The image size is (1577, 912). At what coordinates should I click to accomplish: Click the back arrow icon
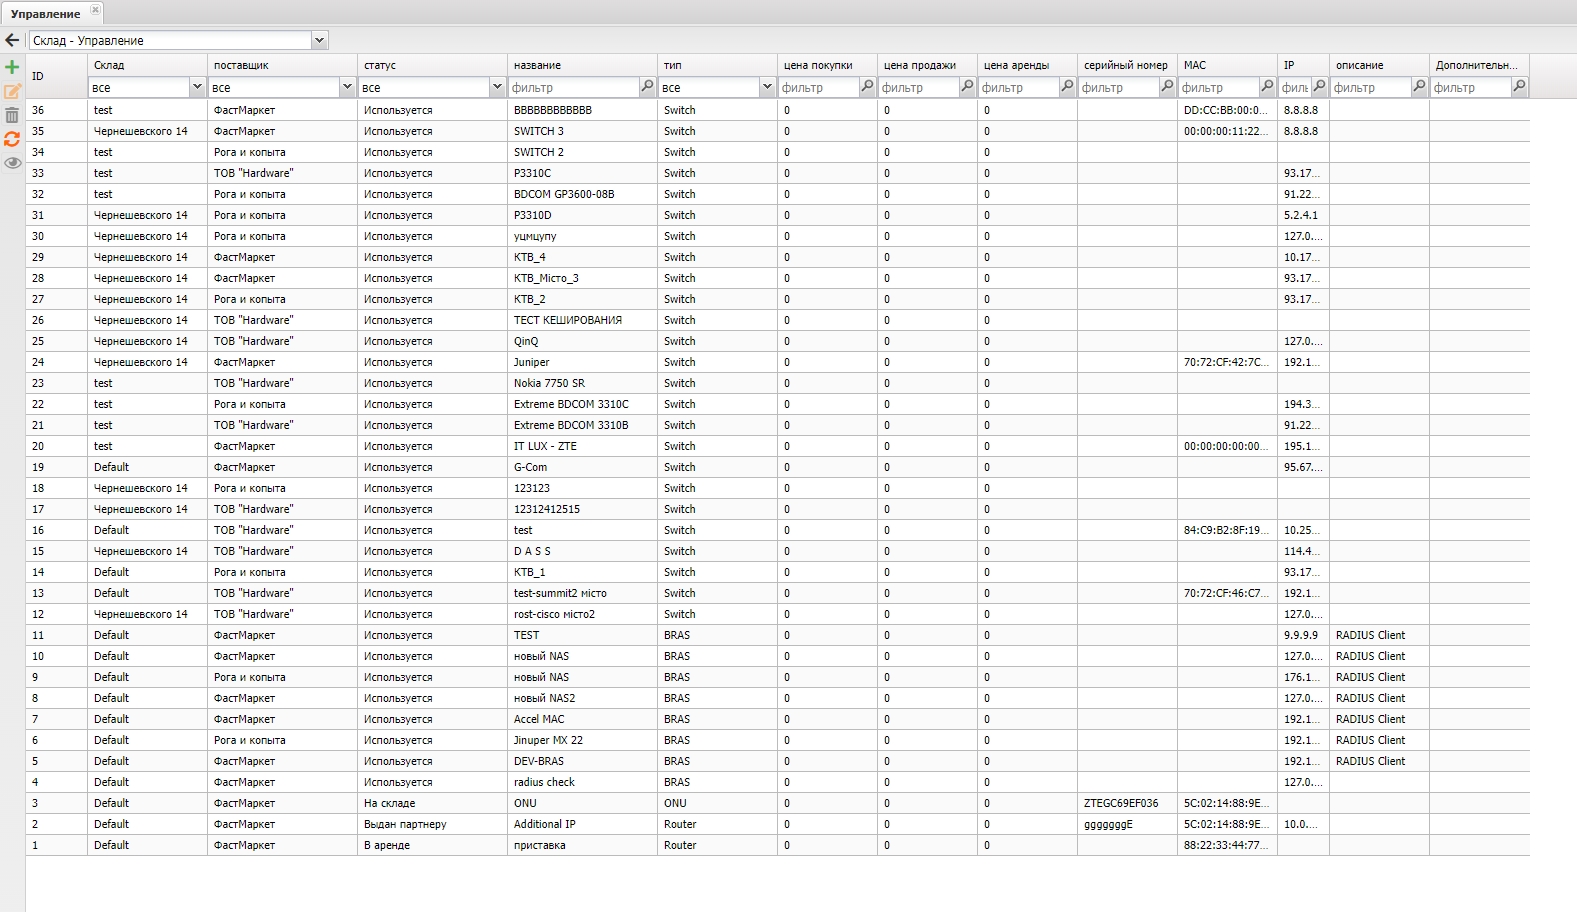(x=12, y=40)
